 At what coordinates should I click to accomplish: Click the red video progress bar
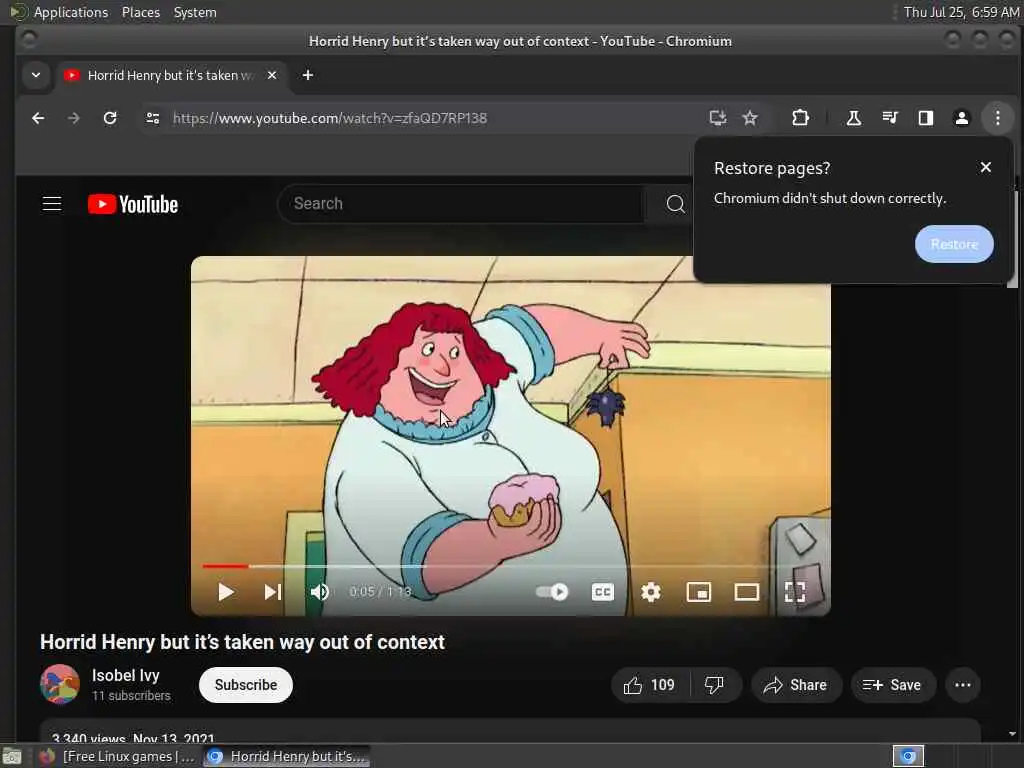click(225, 566)
